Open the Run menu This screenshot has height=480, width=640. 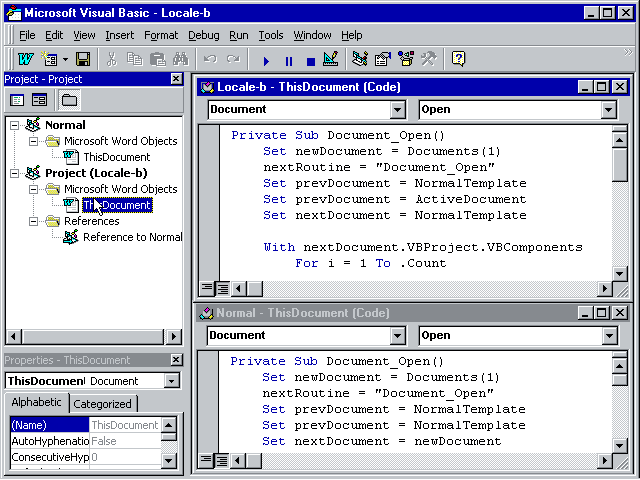tap(238, 36)
